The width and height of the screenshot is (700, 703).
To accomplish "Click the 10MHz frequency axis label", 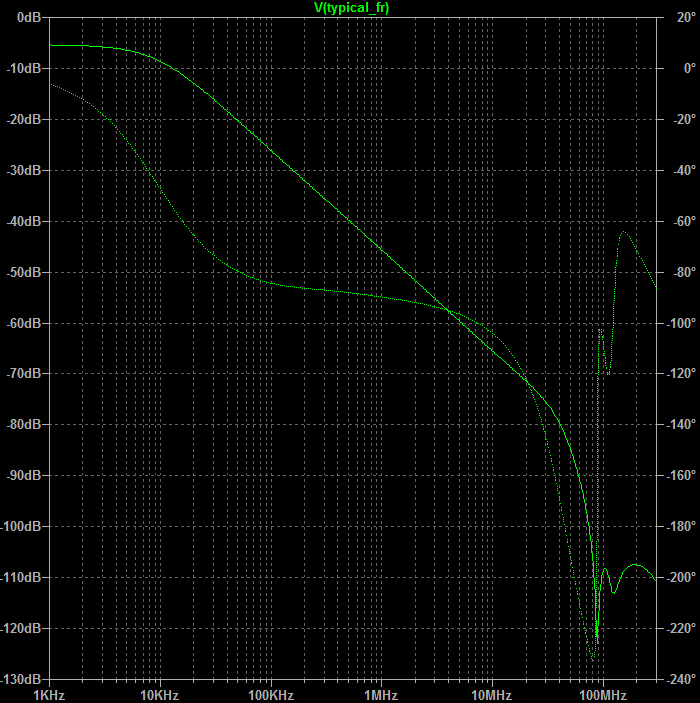I will pos(491,695).
